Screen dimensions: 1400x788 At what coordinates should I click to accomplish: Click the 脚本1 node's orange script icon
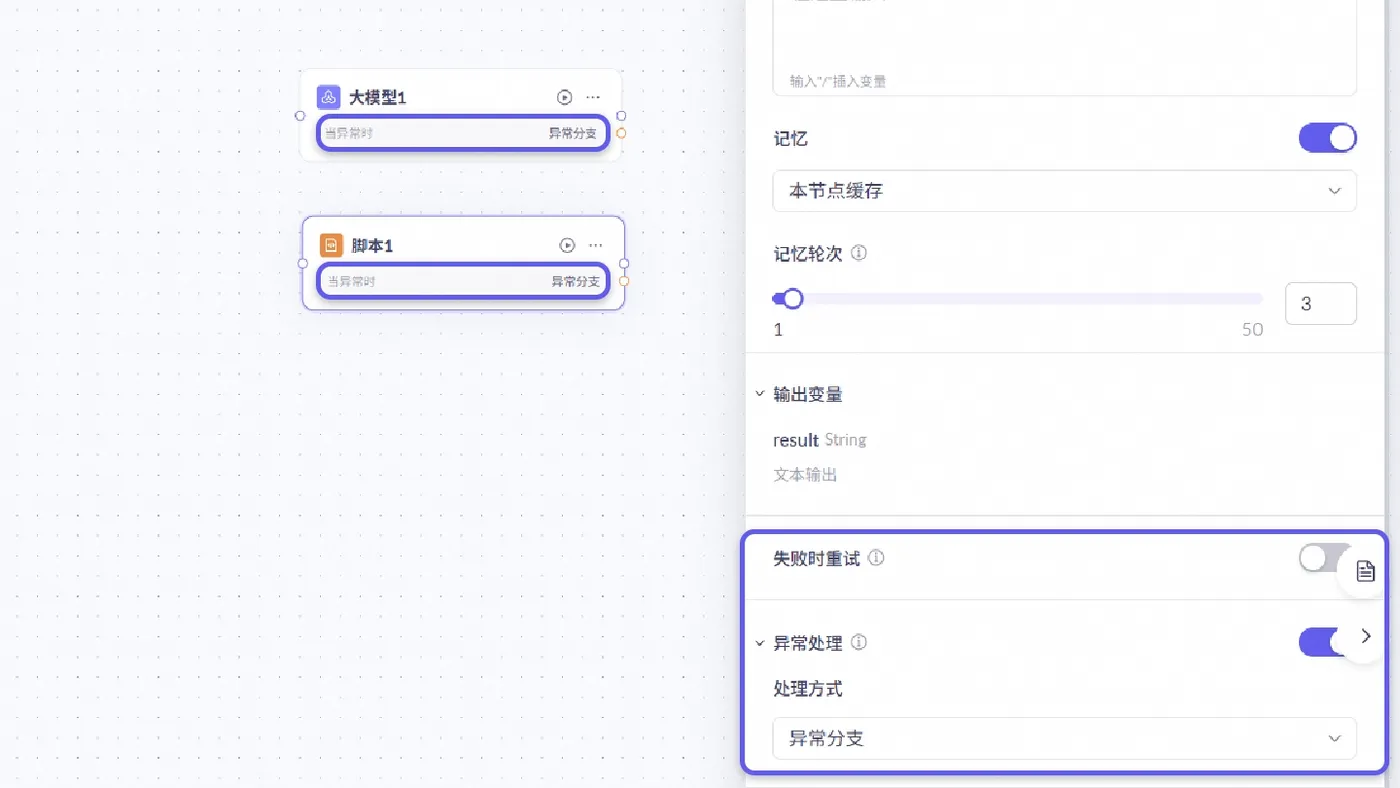pos(331,245)
